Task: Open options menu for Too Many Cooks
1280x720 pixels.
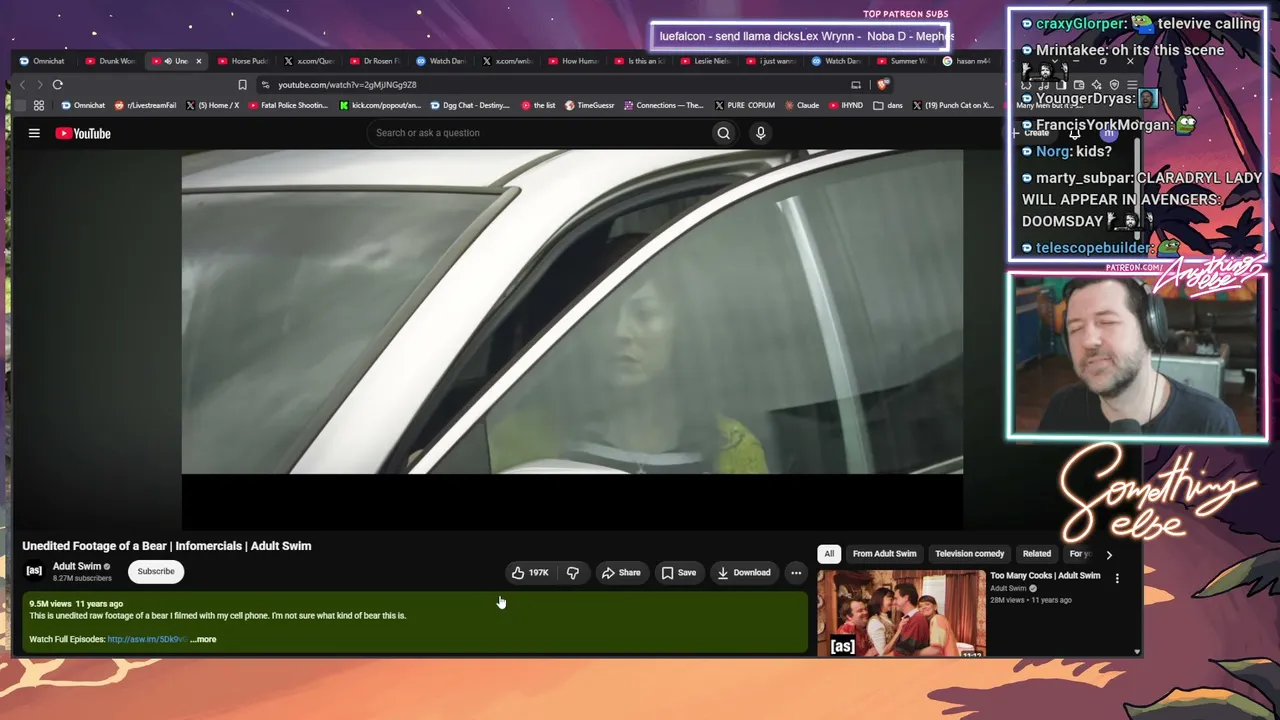Action: click(1117, 578)
